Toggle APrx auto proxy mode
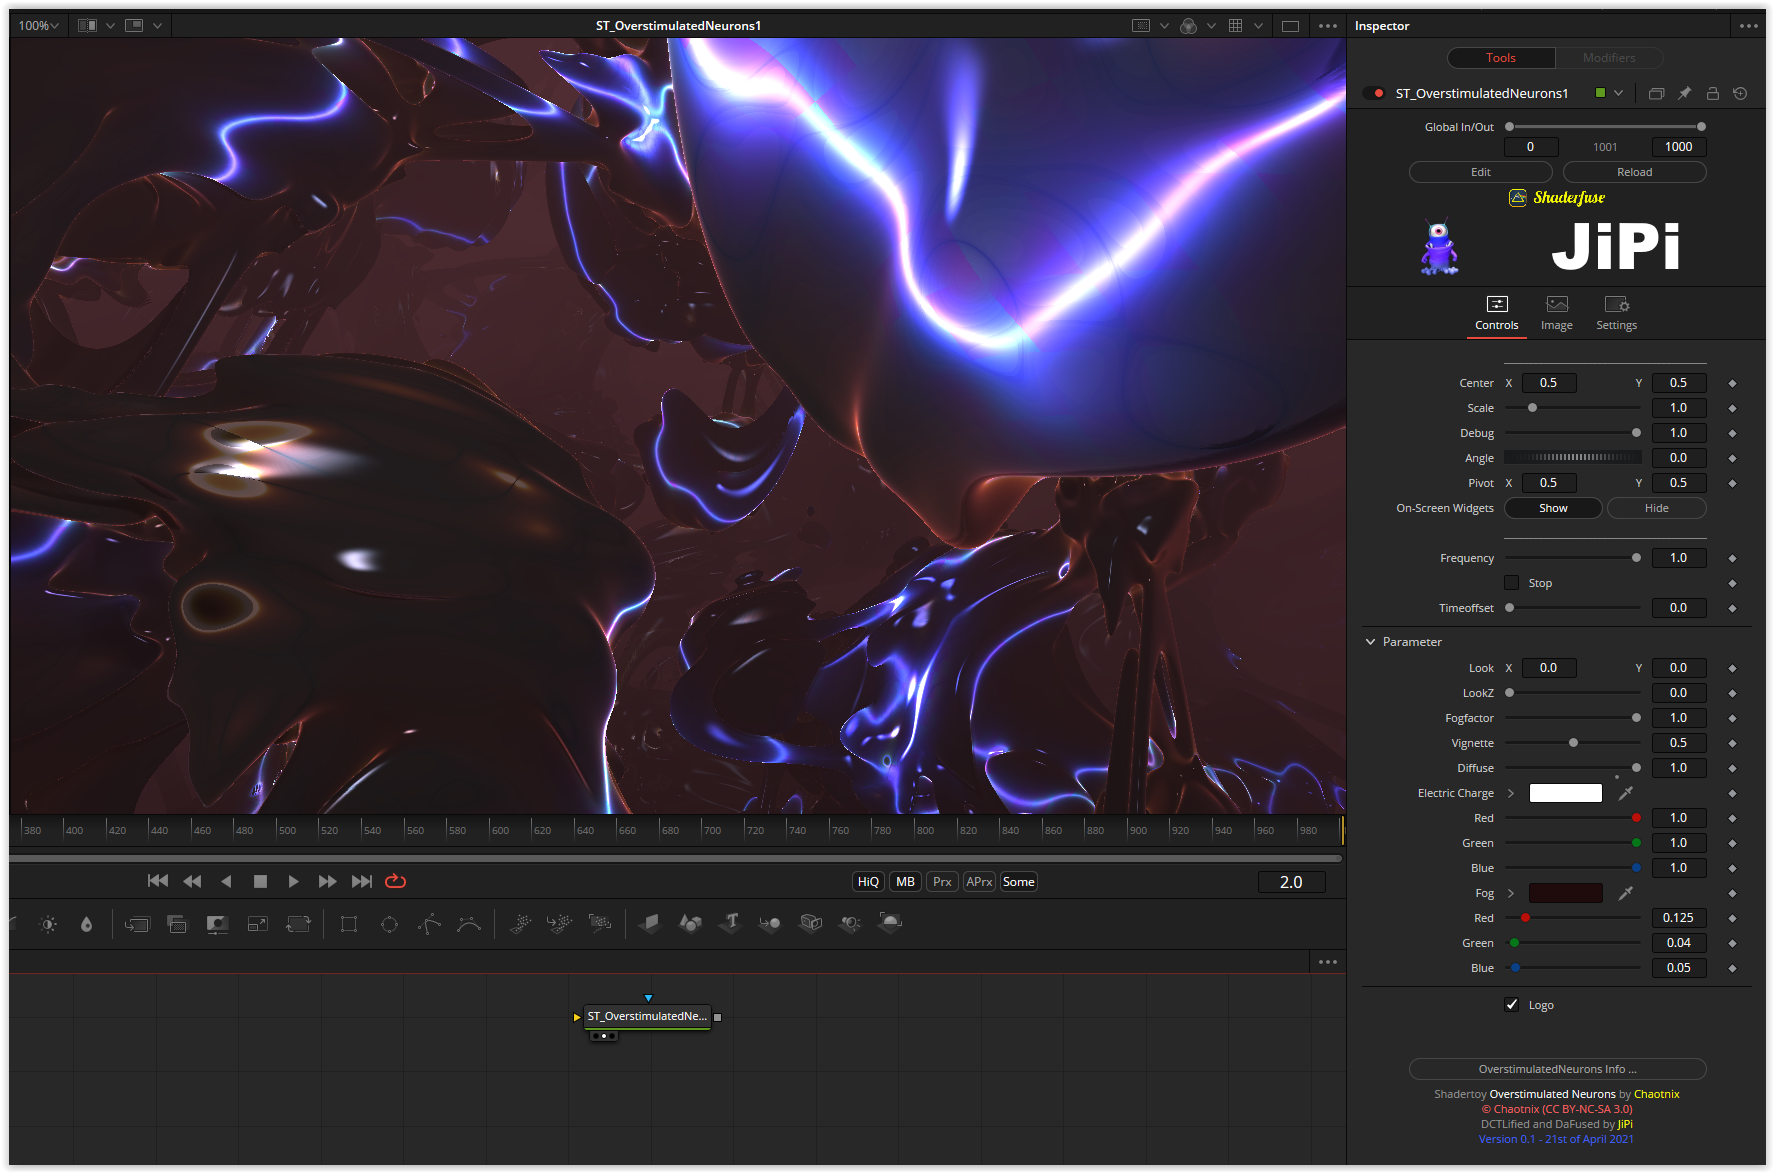 click(979, 882)
